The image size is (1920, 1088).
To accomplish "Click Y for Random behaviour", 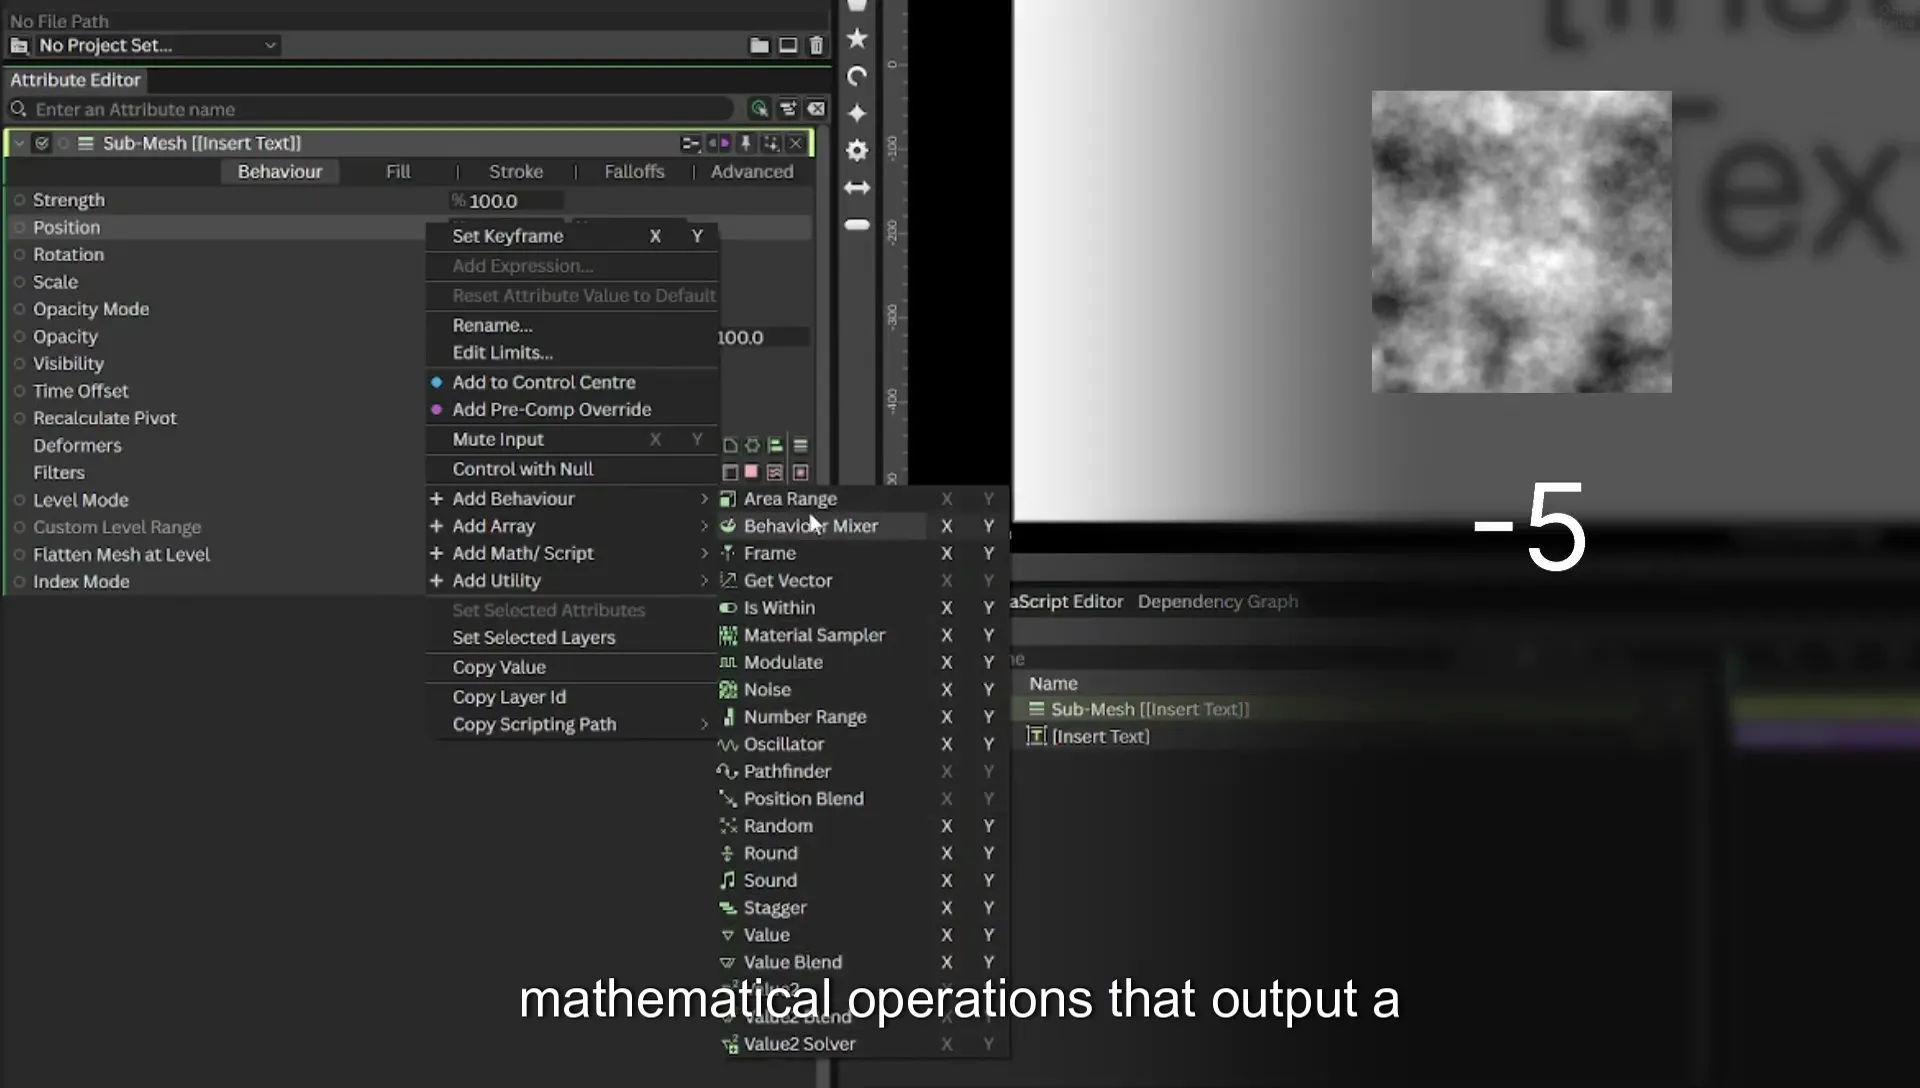I will (x=988, y=826).
